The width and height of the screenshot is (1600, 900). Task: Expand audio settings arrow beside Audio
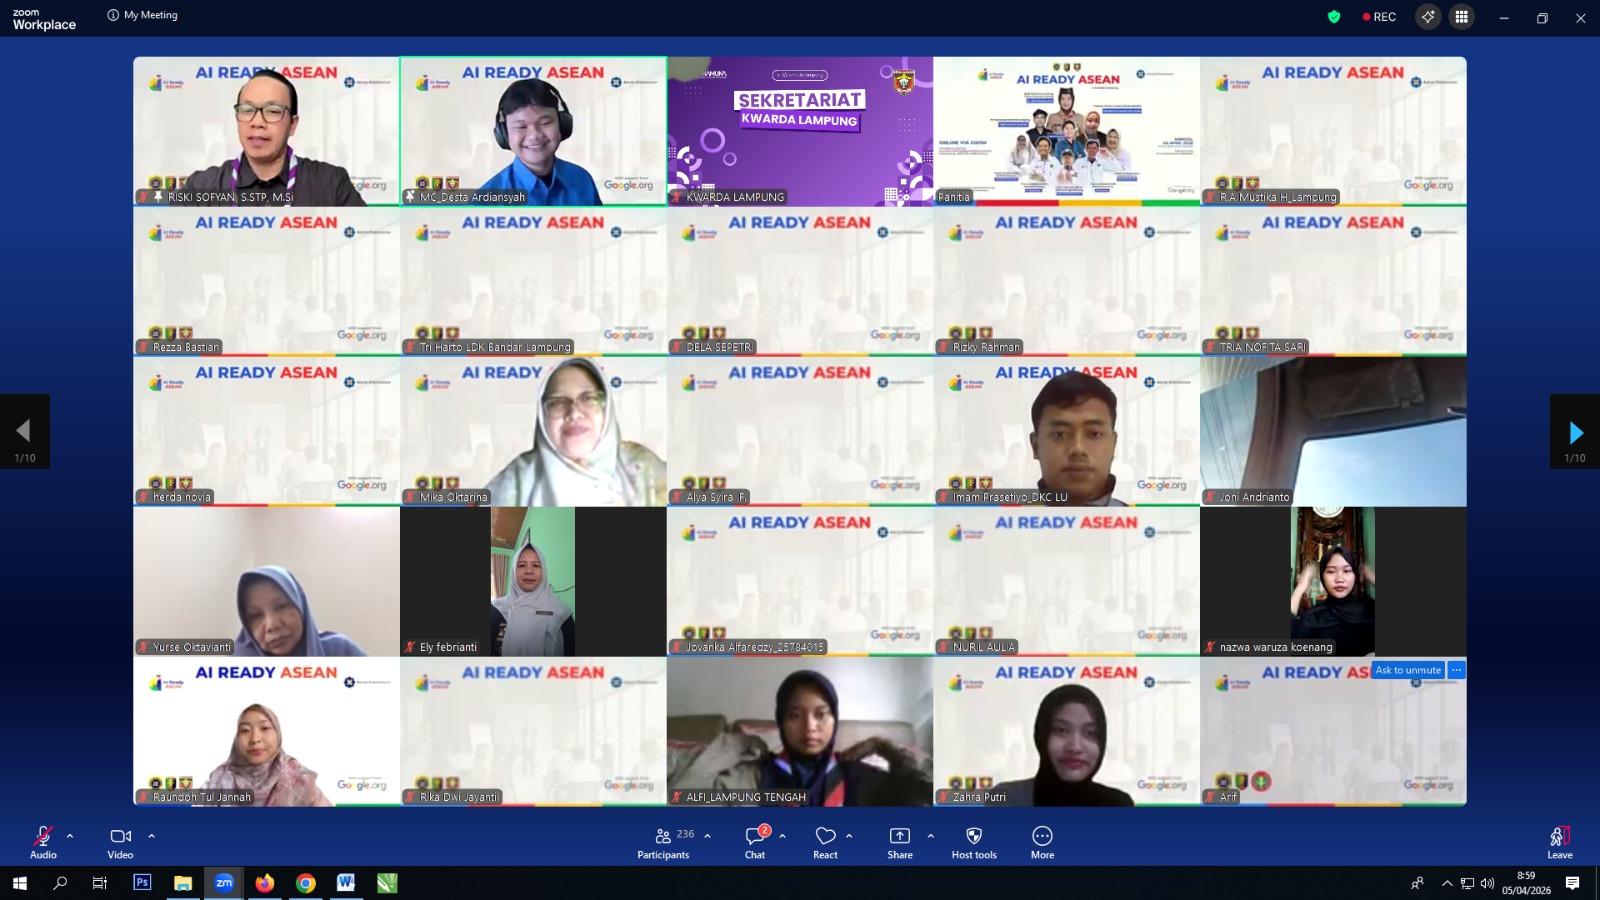point(70,836)
